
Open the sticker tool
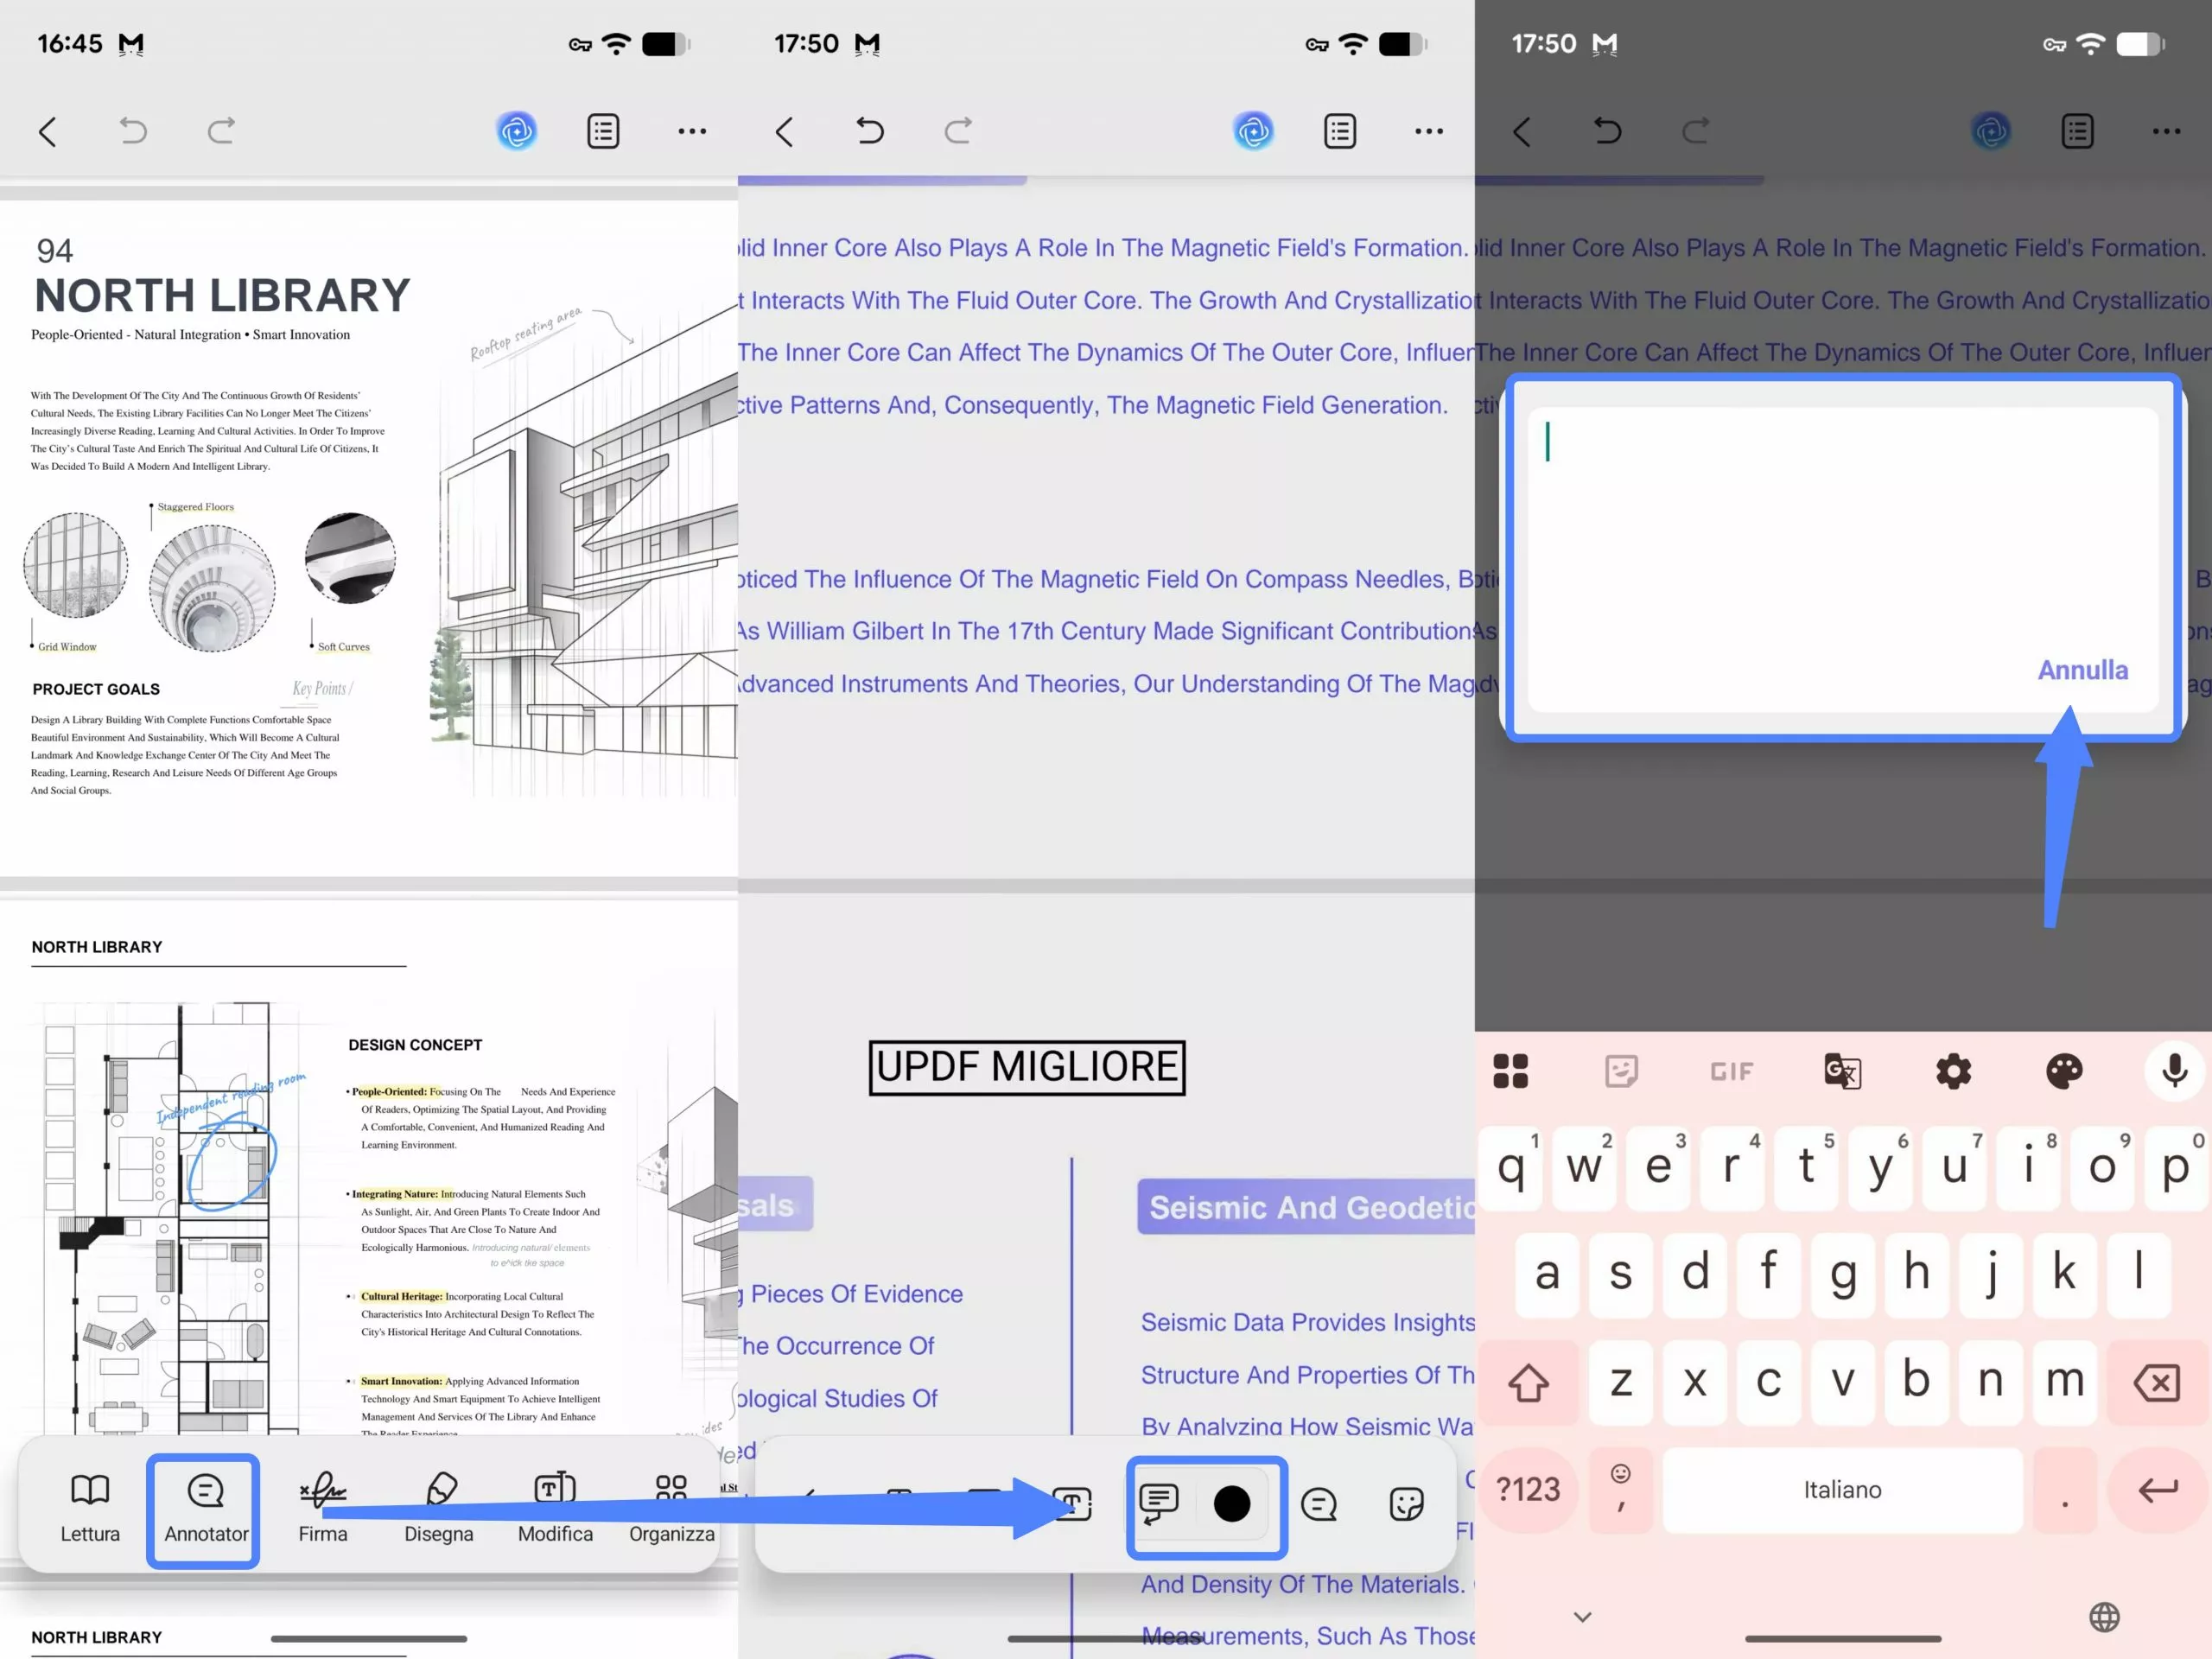1406,1503
